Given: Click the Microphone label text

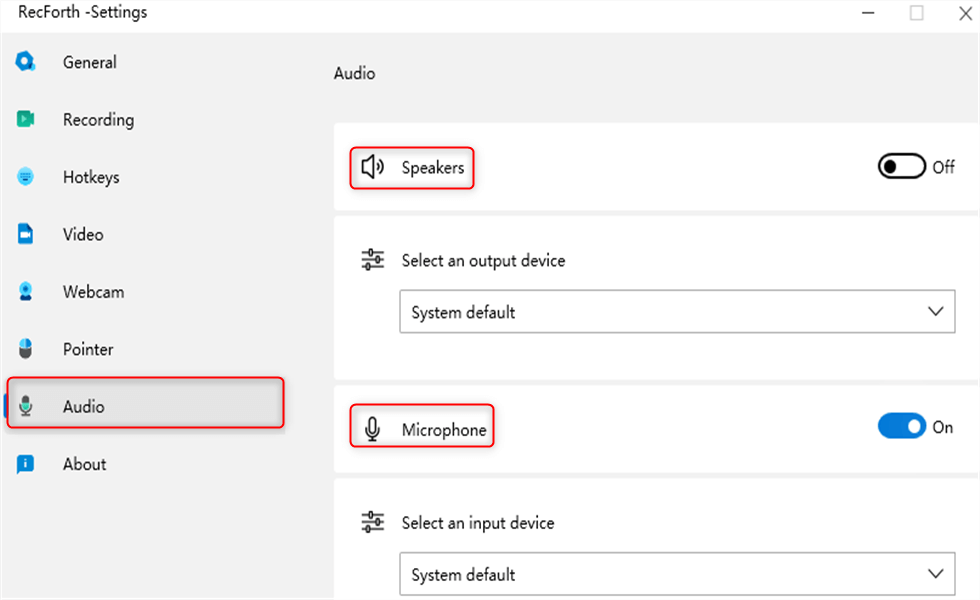Looking at the screenshot, I should coord(444,430).
